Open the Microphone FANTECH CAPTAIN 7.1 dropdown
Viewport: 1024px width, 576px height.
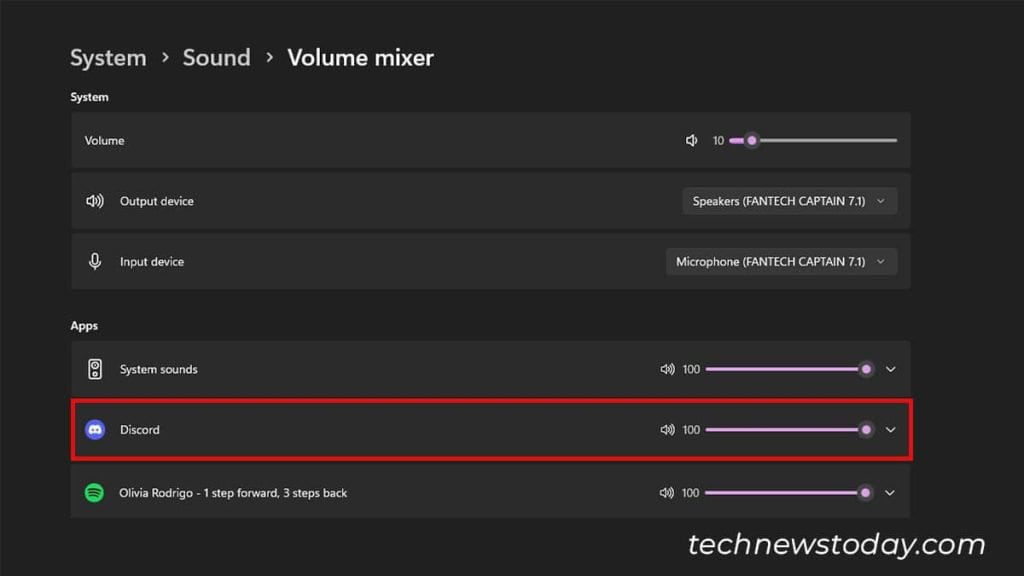(781, 261)
